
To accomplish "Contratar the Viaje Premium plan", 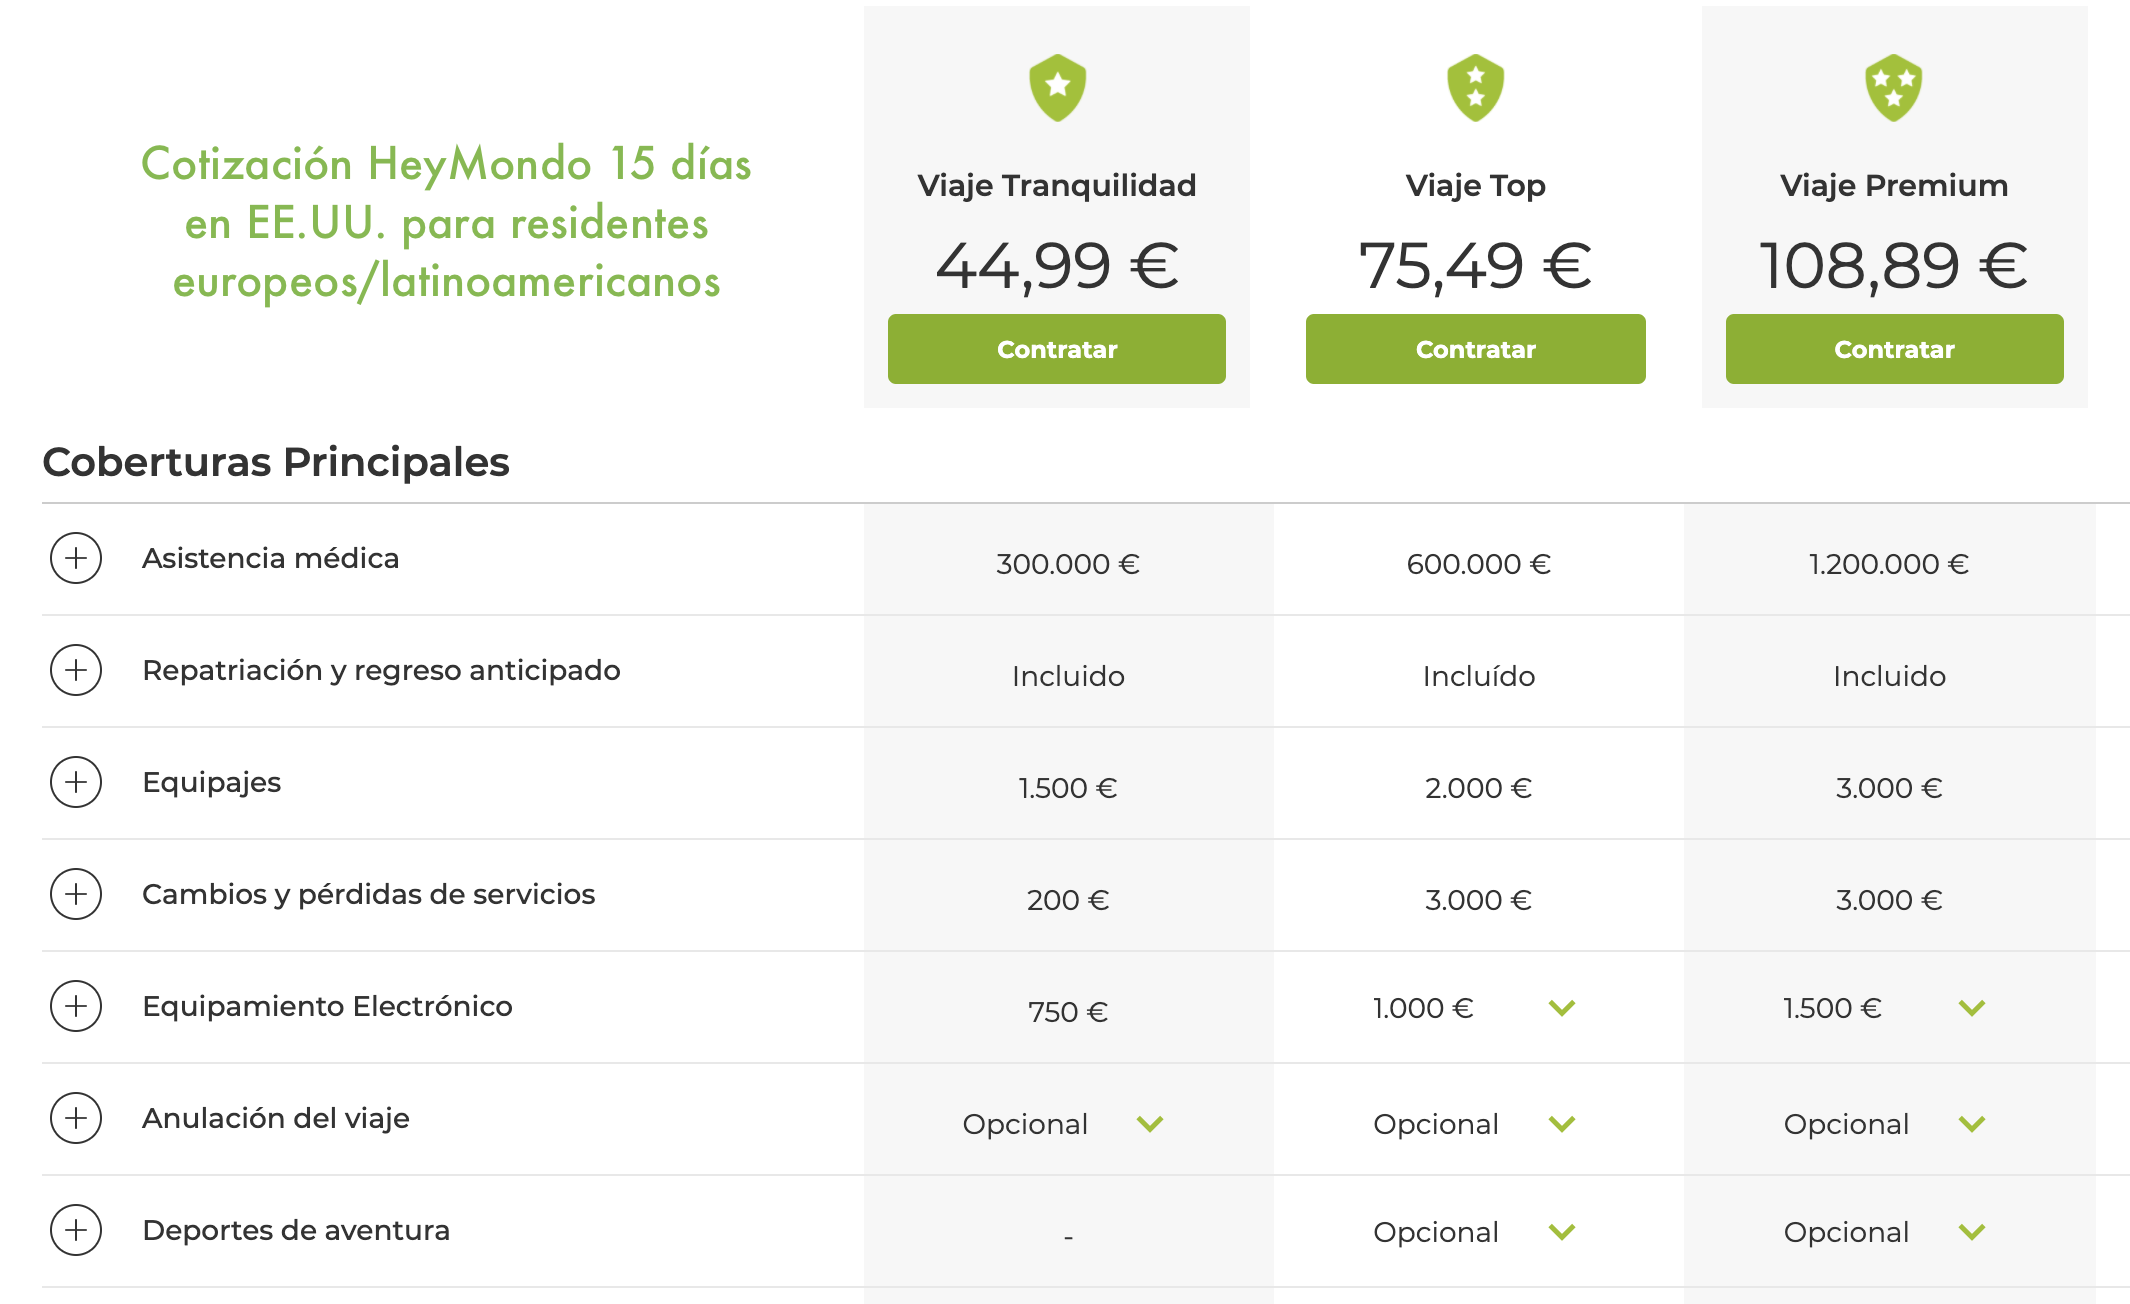I will point(1894,349).
